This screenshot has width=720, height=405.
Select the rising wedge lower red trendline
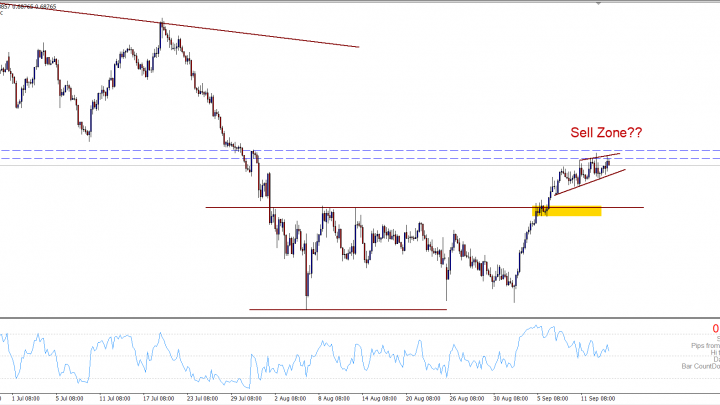[x=590, y=182]
